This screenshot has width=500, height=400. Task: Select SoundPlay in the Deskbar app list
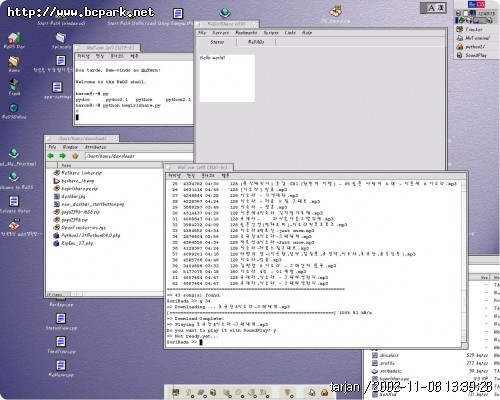(475, 55)
